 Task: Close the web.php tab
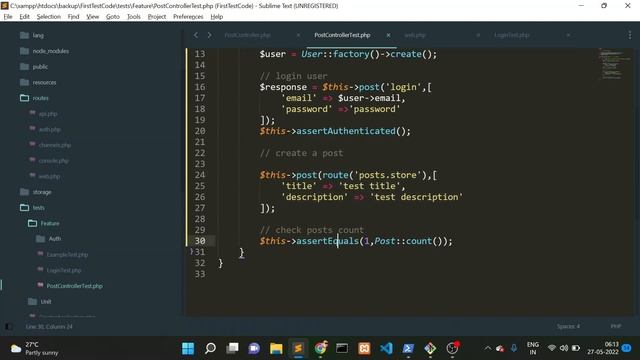tap(478, 35)
